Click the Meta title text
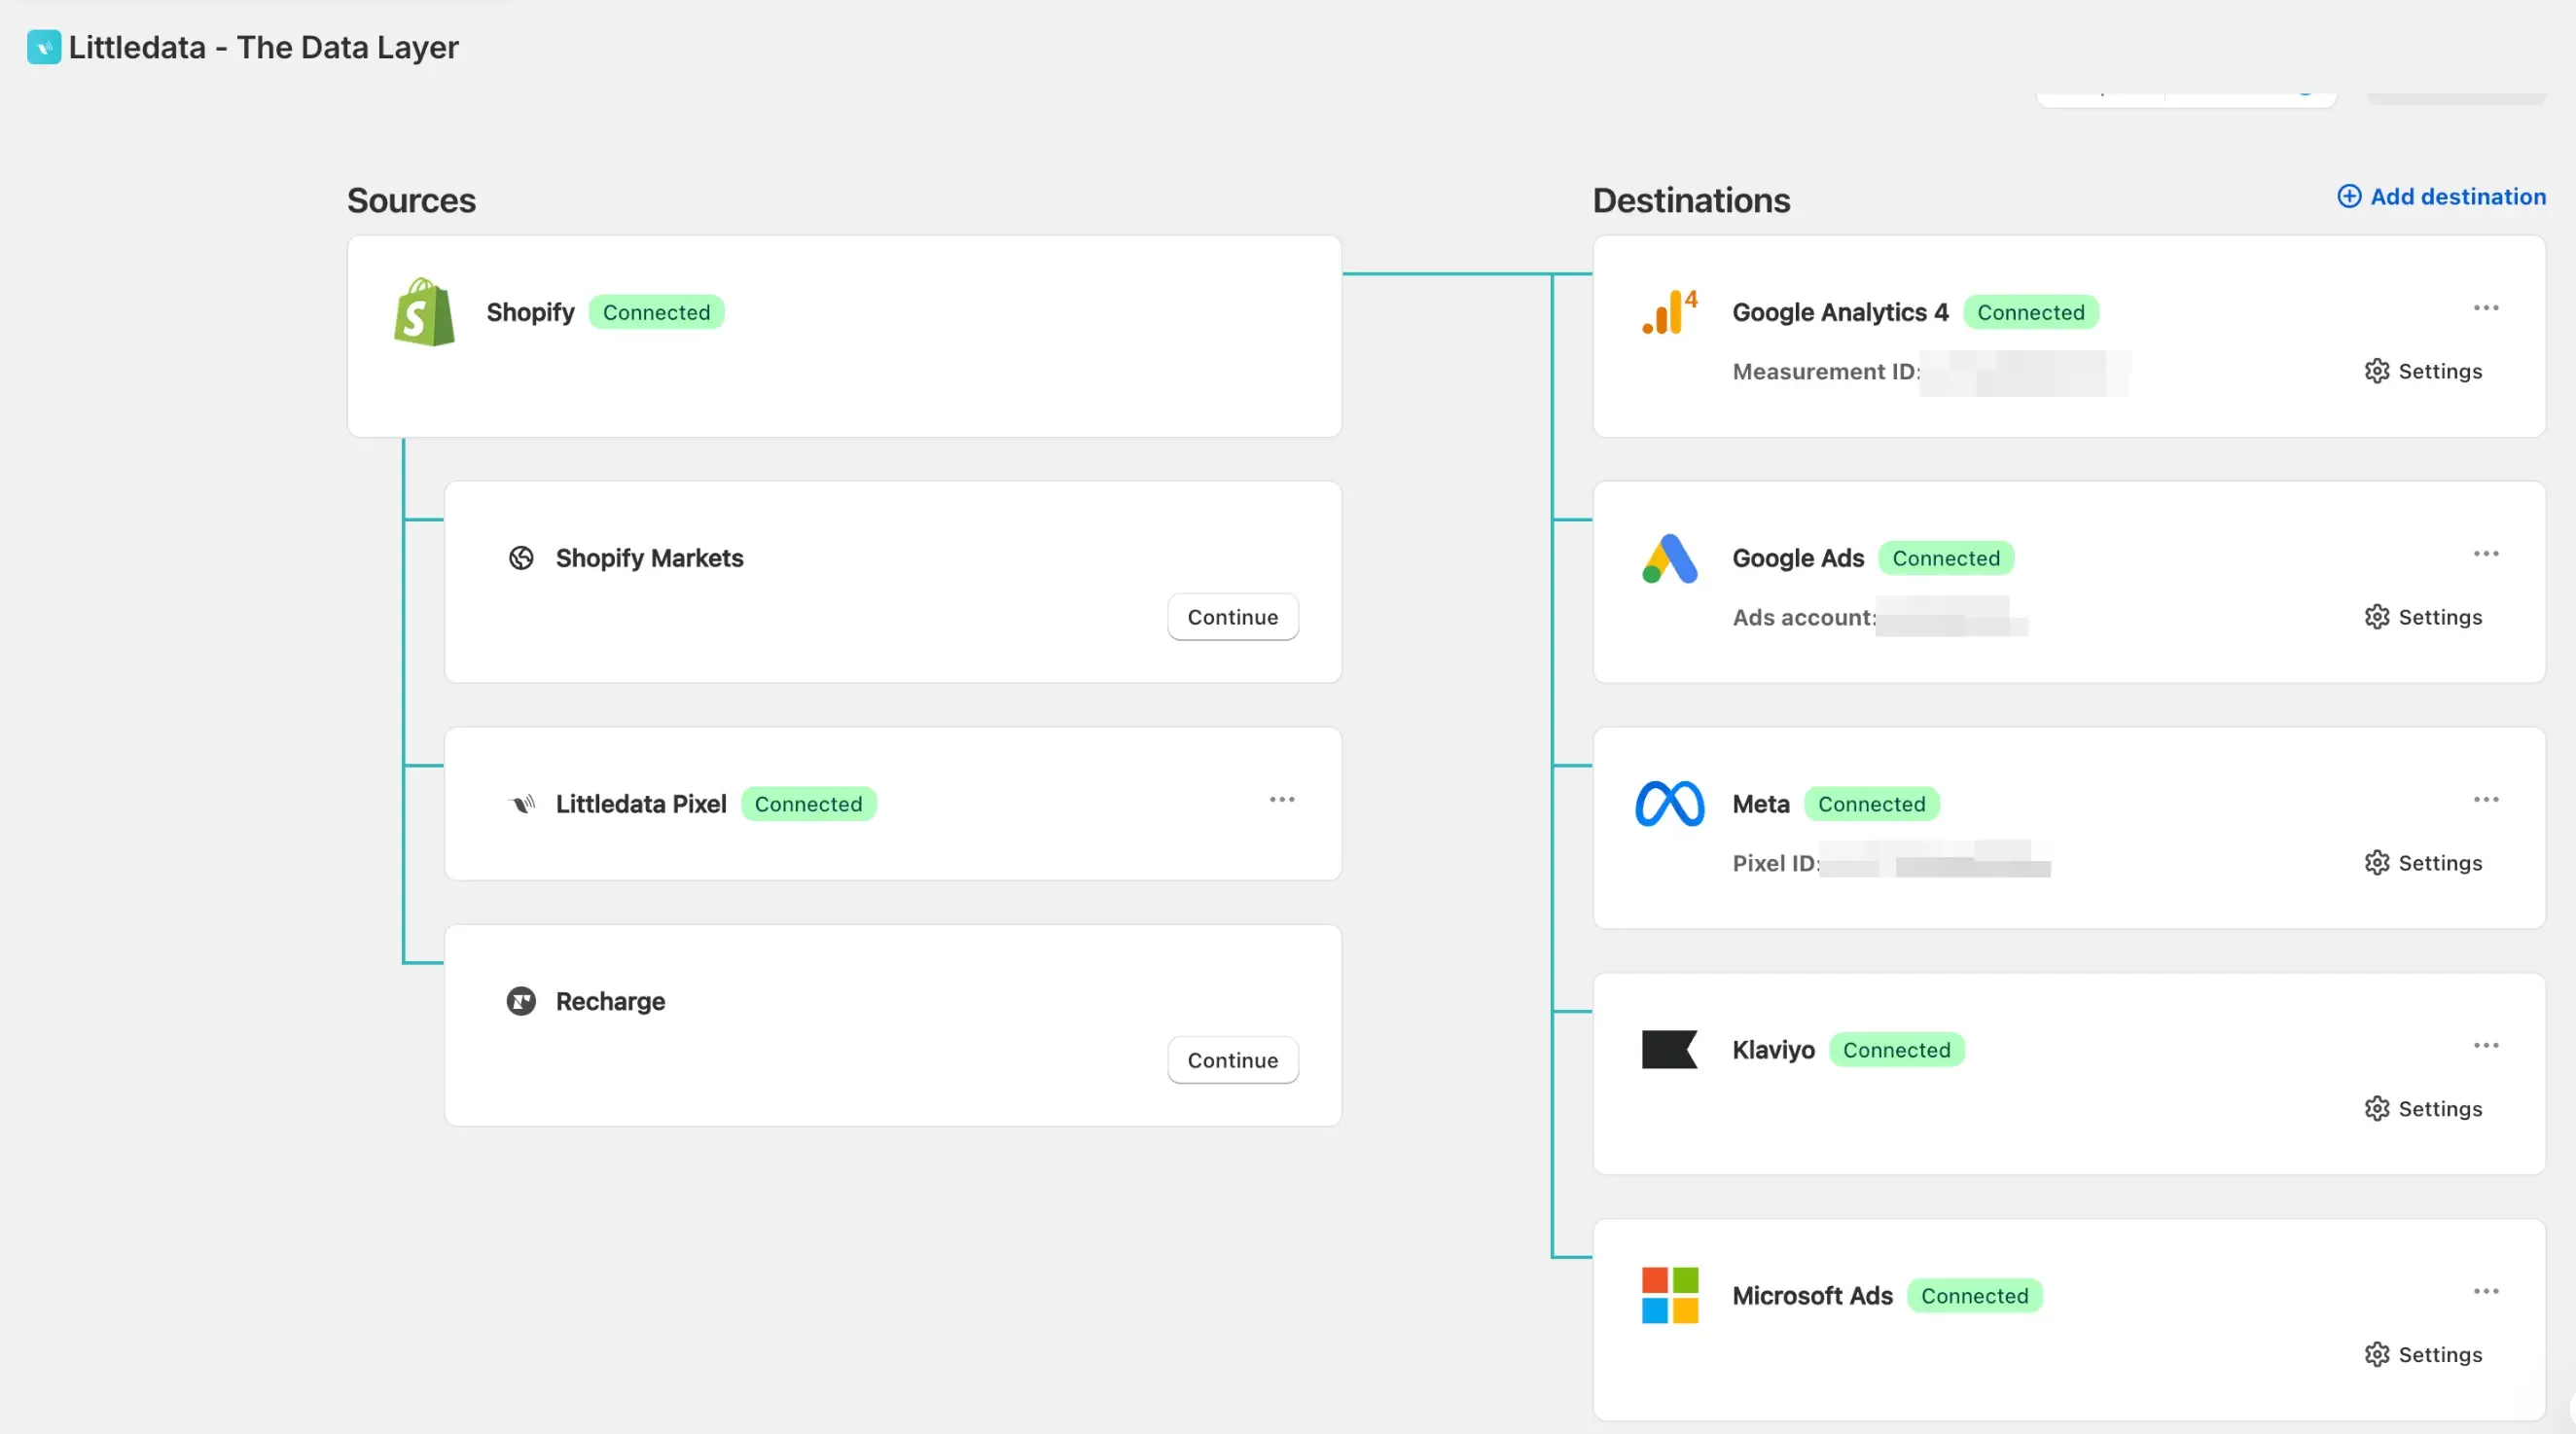Image resolution: width=2576 pixels, height=1434 pixels. (1761, 804)
